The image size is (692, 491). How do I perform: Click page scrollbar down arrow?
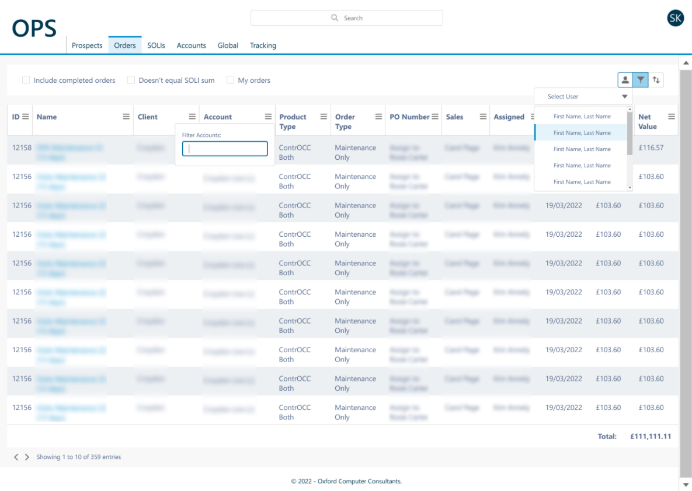(686, 485)
